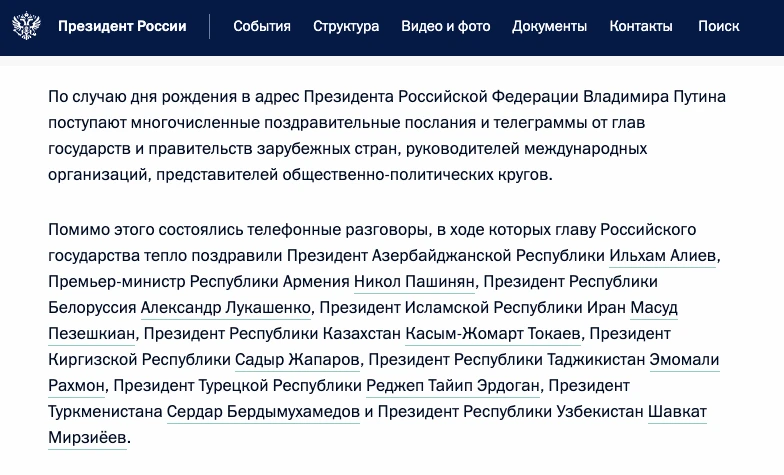This screenshot has height=475, width=784.
Task: Open the «Эмомали» name link
Action: click(684, 360)
